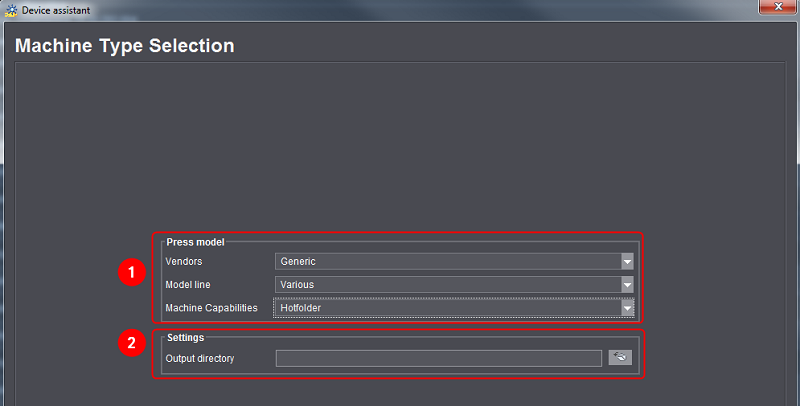Image resolution: width=800 pixels, height=406 pixels.
Task: Click the Output directory label
Action: coord(200,358)
